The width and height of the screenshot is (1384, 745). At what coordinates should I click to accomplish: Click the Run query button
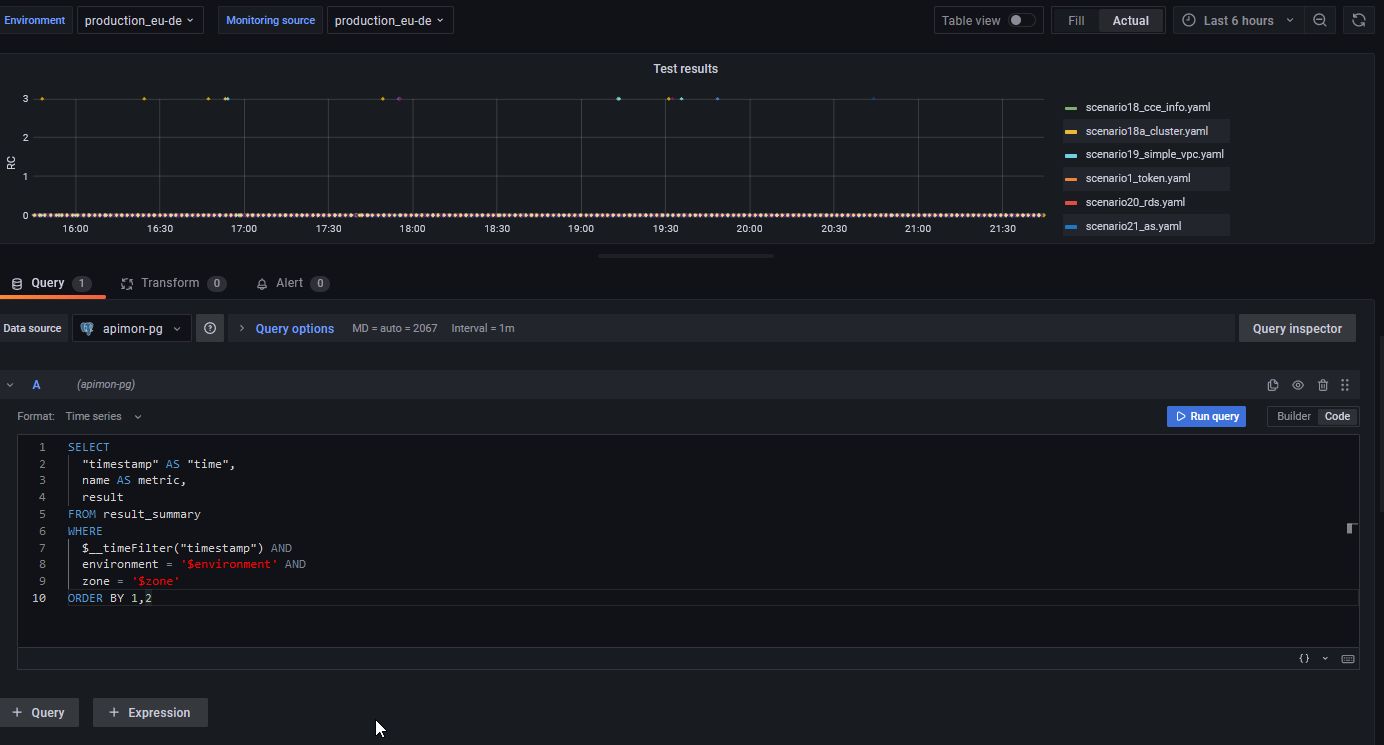point(1206,416)
